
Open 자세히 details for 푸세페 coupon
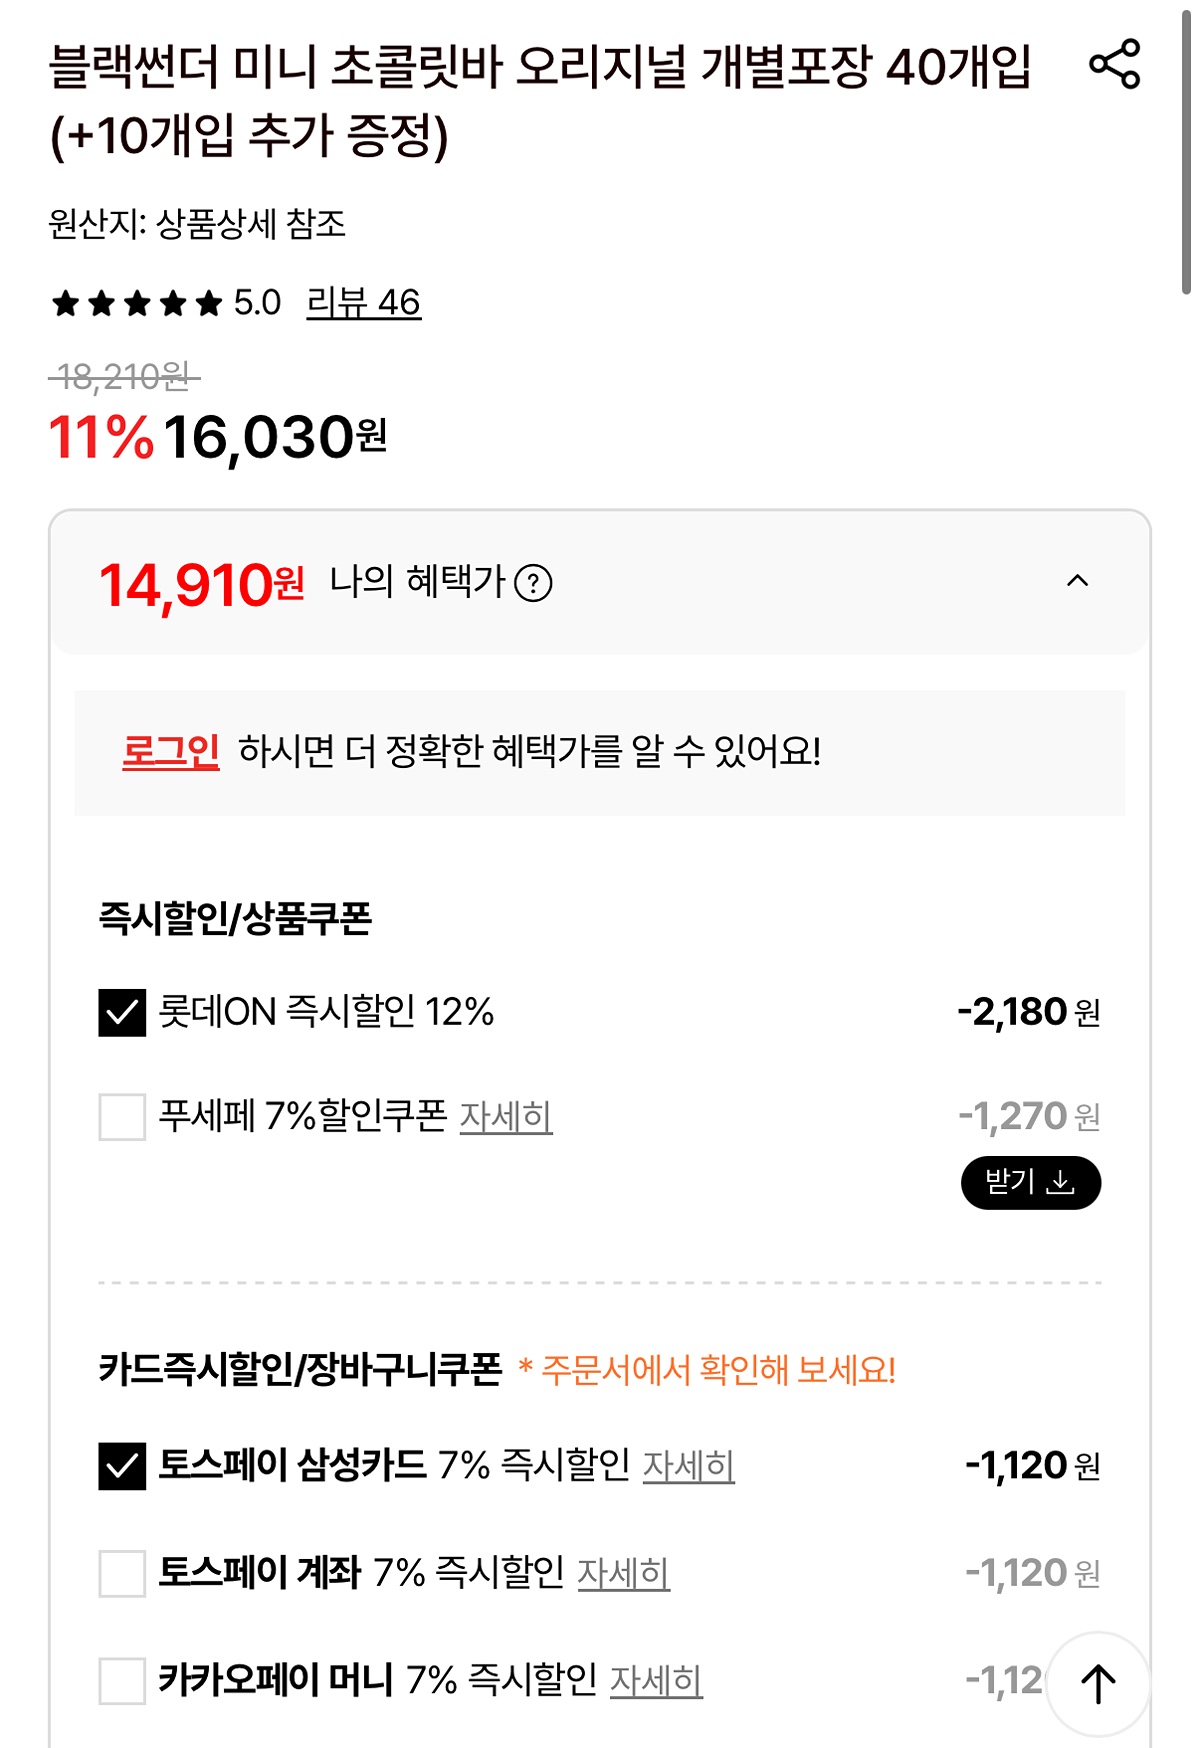[505, 1116]
